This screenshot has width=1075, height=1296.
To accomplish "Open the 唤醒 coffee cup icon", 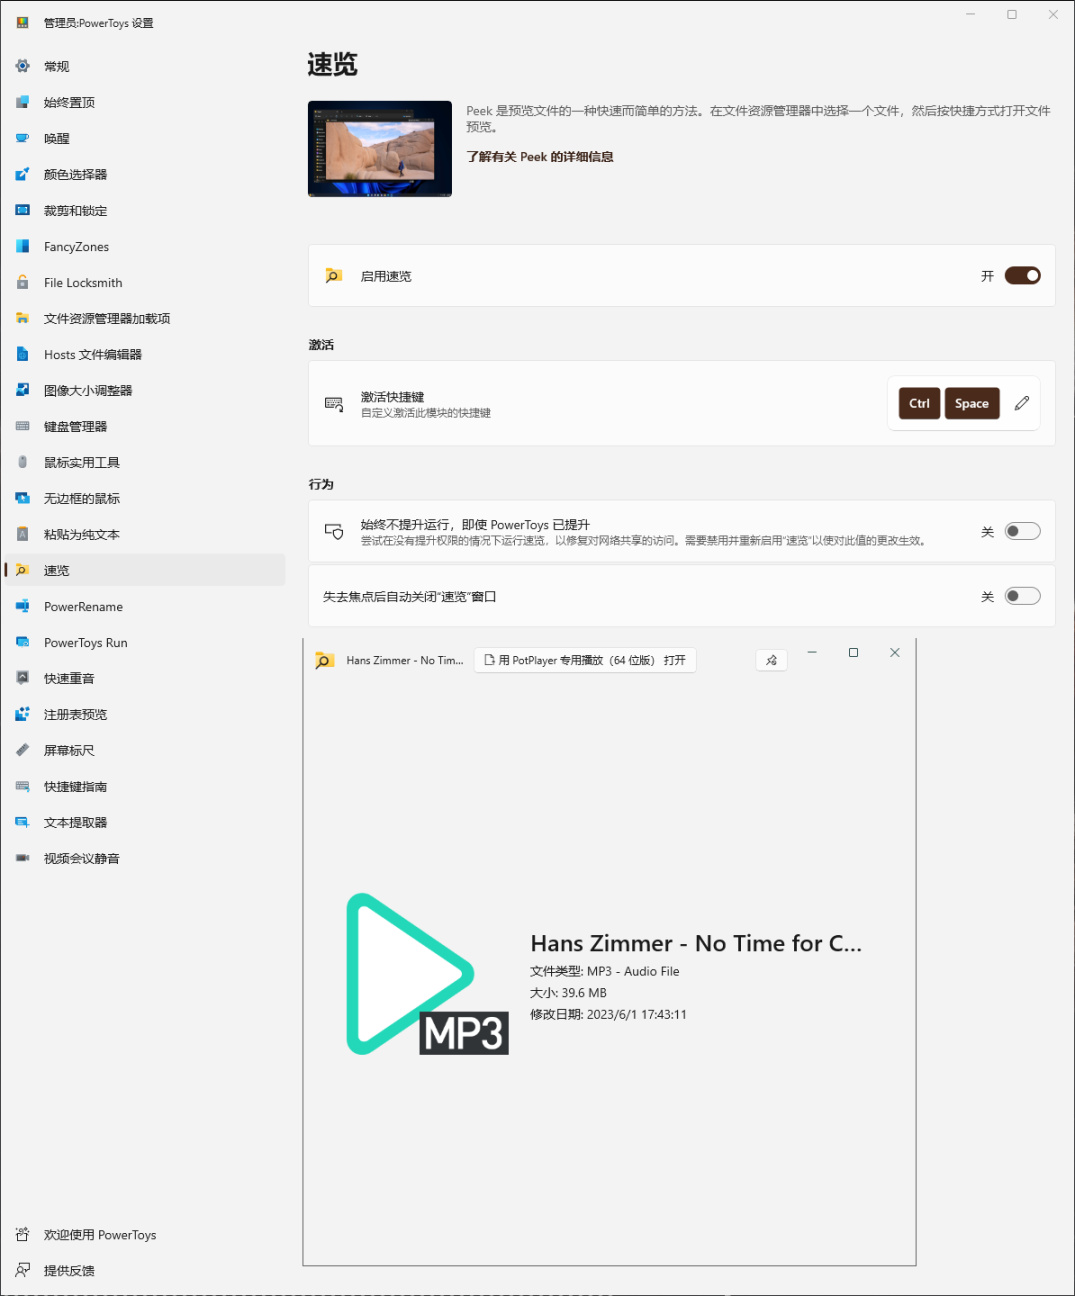I will 22,138.
